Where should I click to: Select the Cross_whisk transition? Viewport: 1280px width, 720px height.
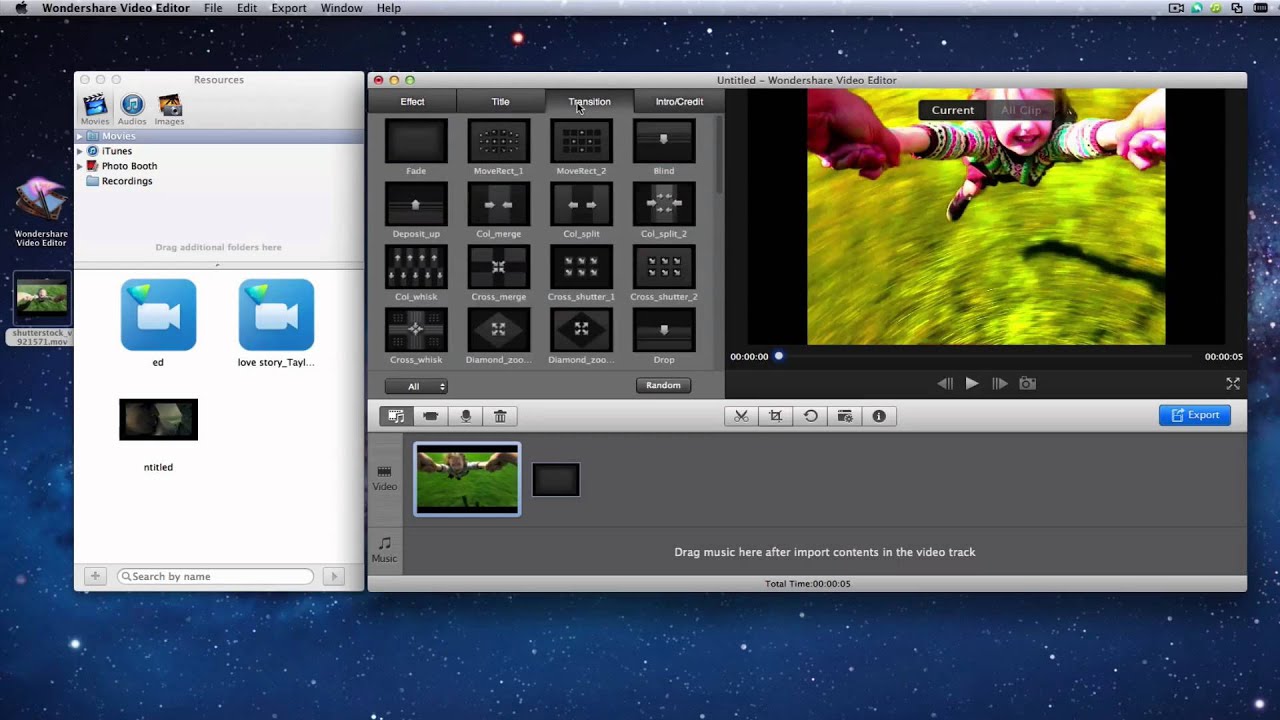coord(416,330)
